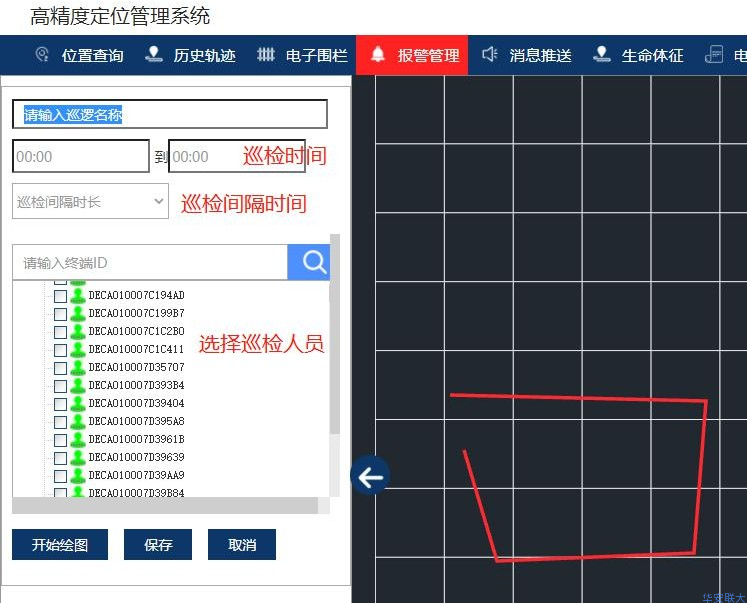Click the green user icon for DECA010007D35707
747x603 pixels.
pyautogui.click(x=78, y=368)
